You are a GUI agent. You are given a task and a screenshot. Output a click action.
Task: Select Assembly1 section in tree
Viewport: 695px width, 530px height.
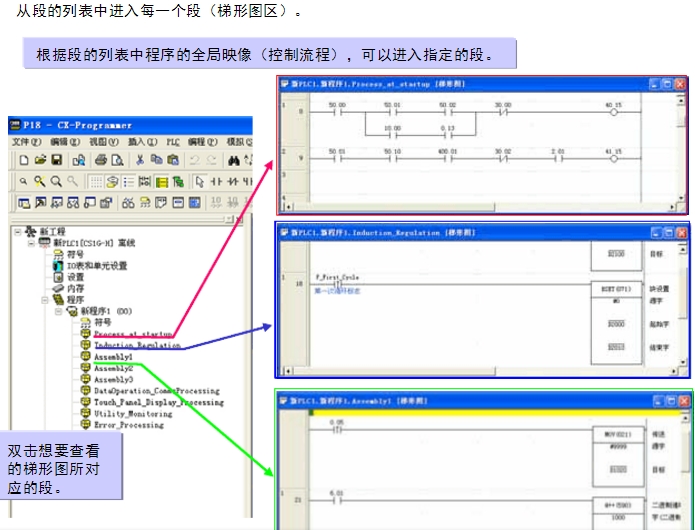[x=113, y=357]
